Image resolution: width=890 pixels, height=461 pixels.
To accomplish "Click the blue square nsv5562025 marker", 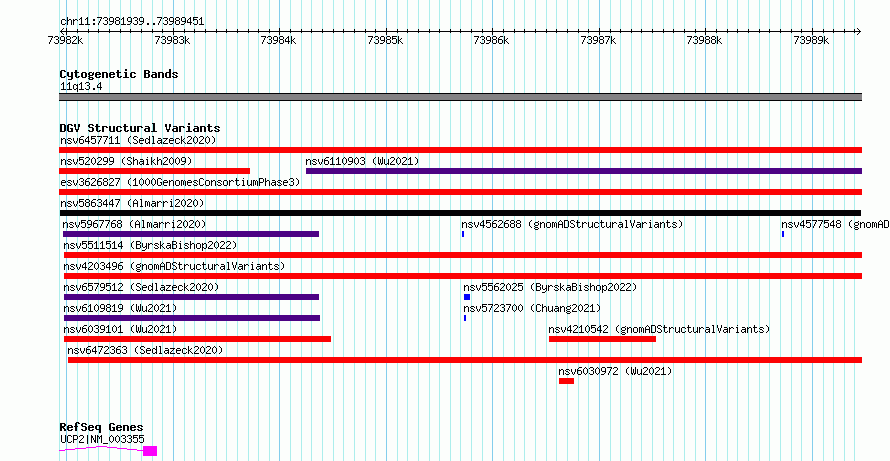I will (467, 297).
